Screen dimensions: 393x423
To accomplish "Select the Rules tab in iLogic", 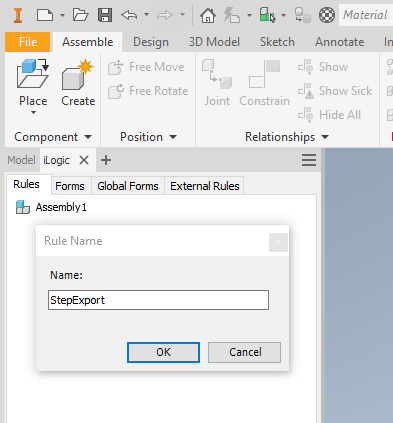I will pos(26,184).
